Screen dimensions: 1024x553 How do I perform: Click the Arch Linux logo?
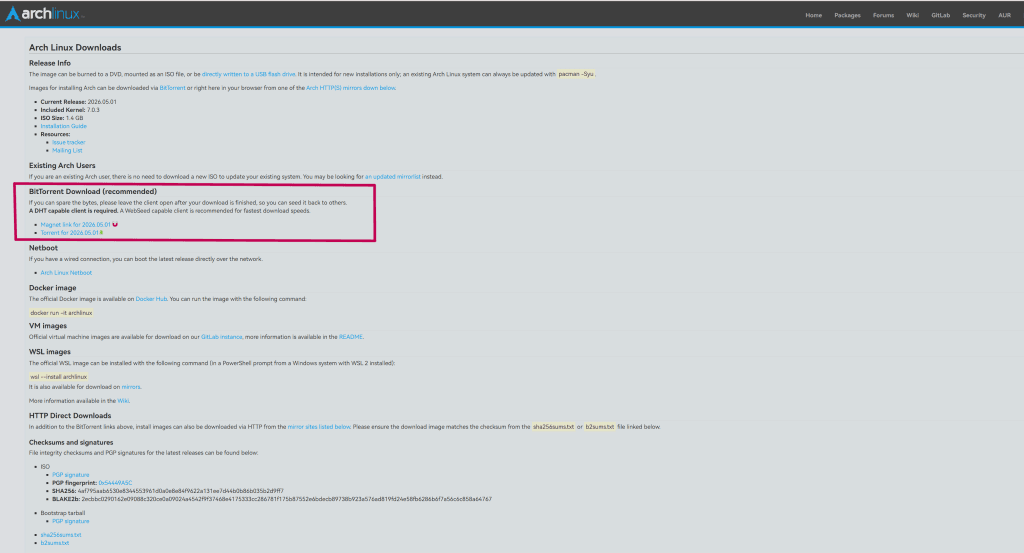tap(44, 14)
